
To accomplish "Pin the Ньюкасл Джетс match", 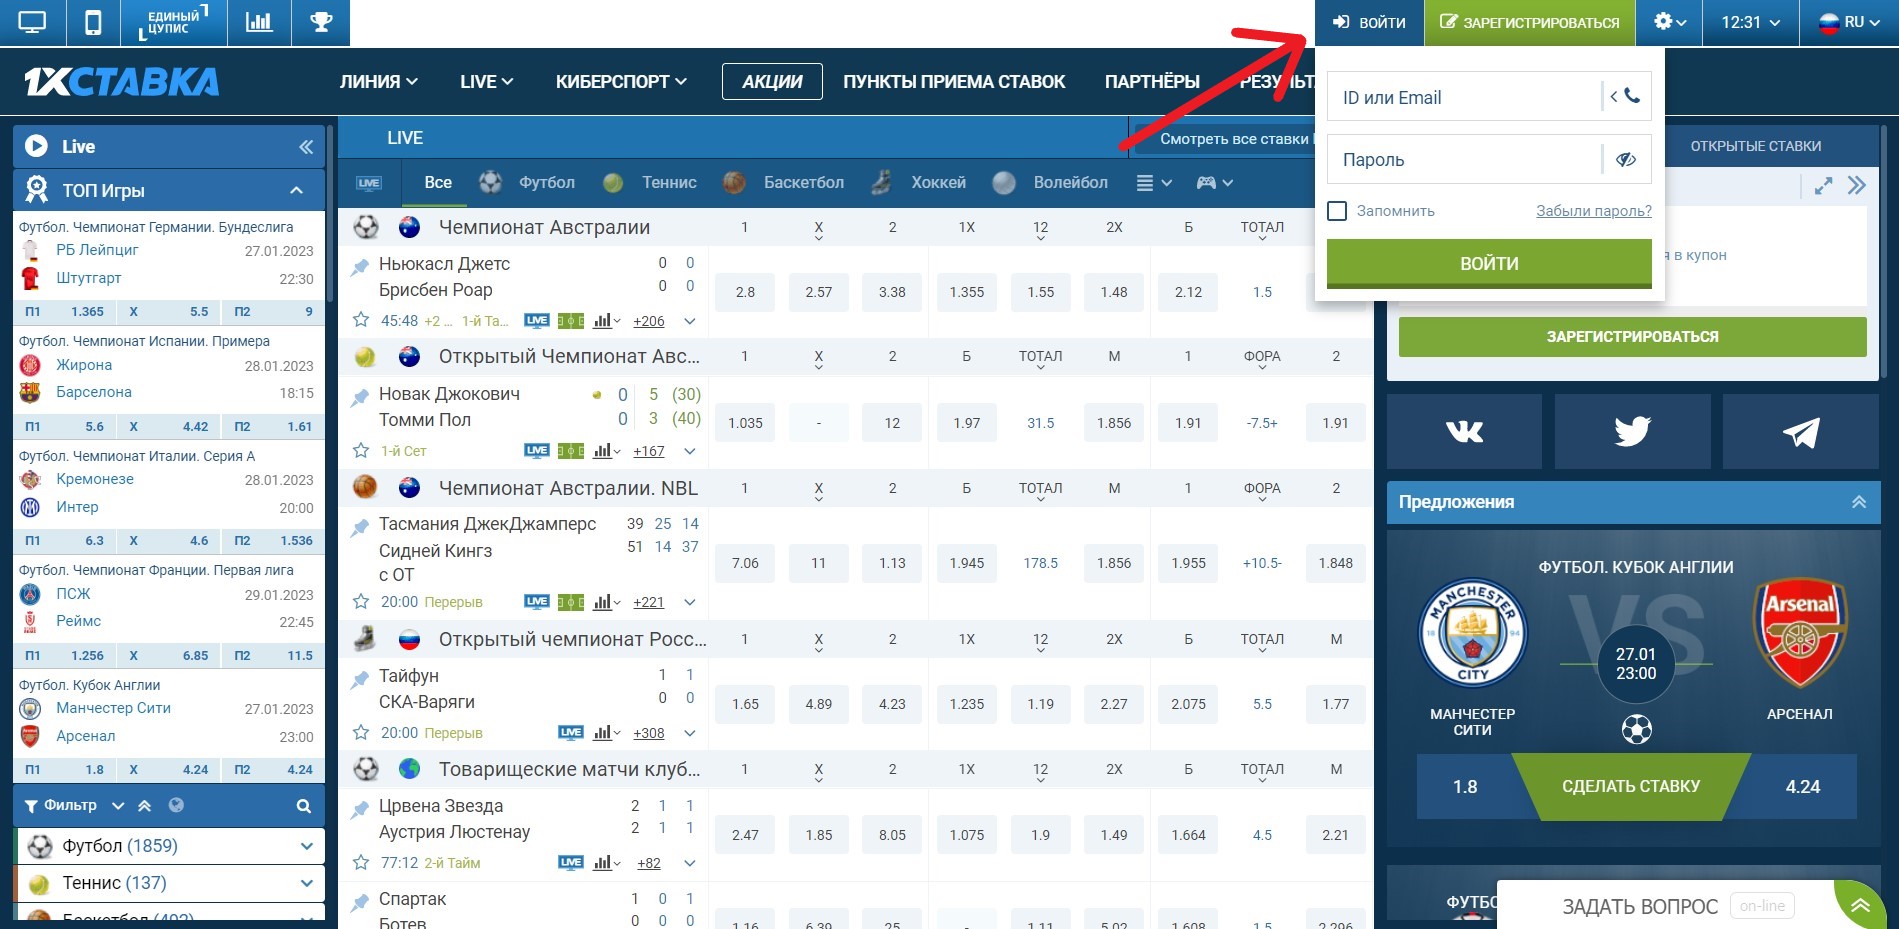I will (x=360, y=267).
